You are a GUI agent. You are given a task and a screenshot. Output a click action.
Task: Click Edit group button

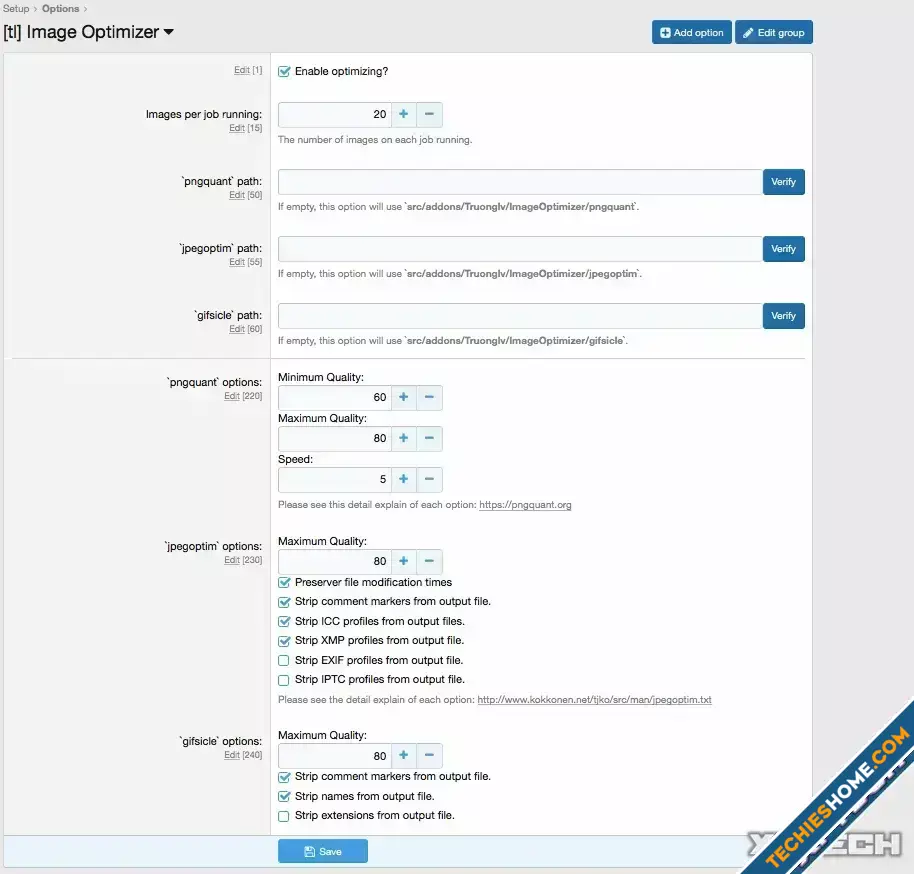[773, 33]
